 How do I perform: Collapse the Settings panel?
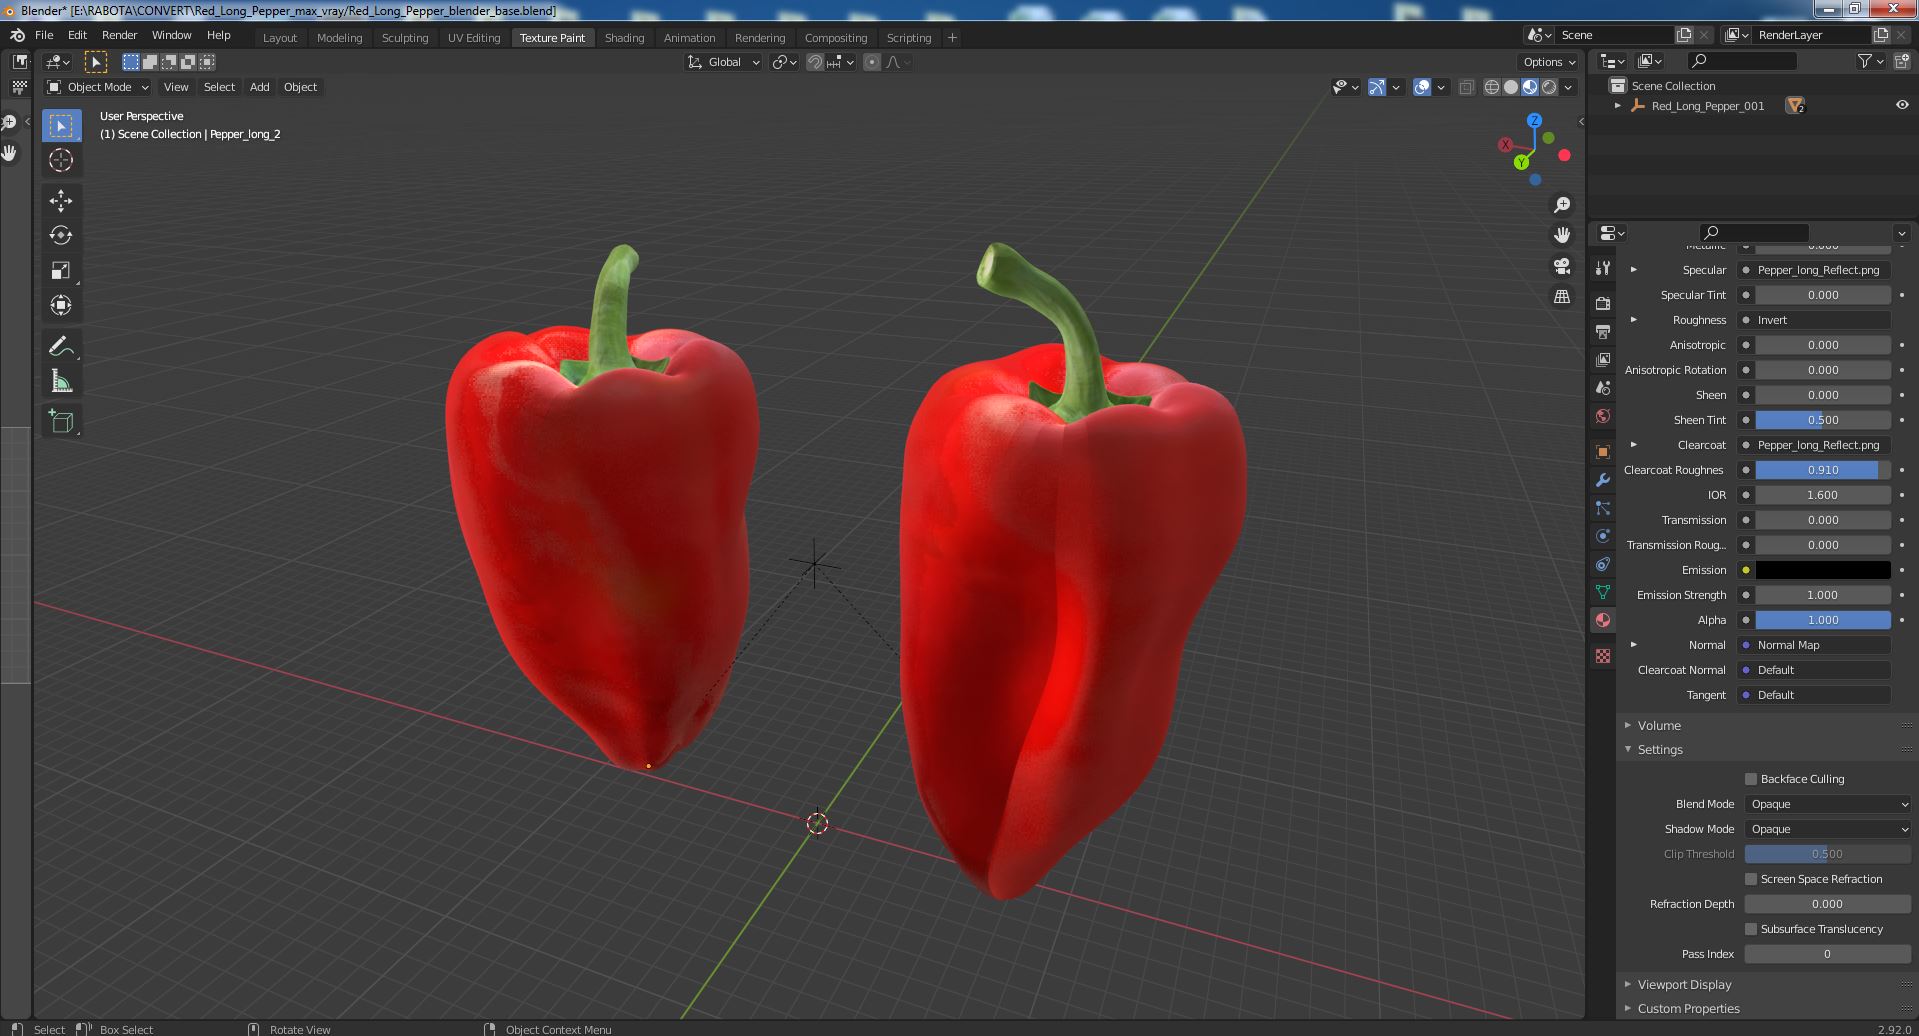[x=1659, y=749]
